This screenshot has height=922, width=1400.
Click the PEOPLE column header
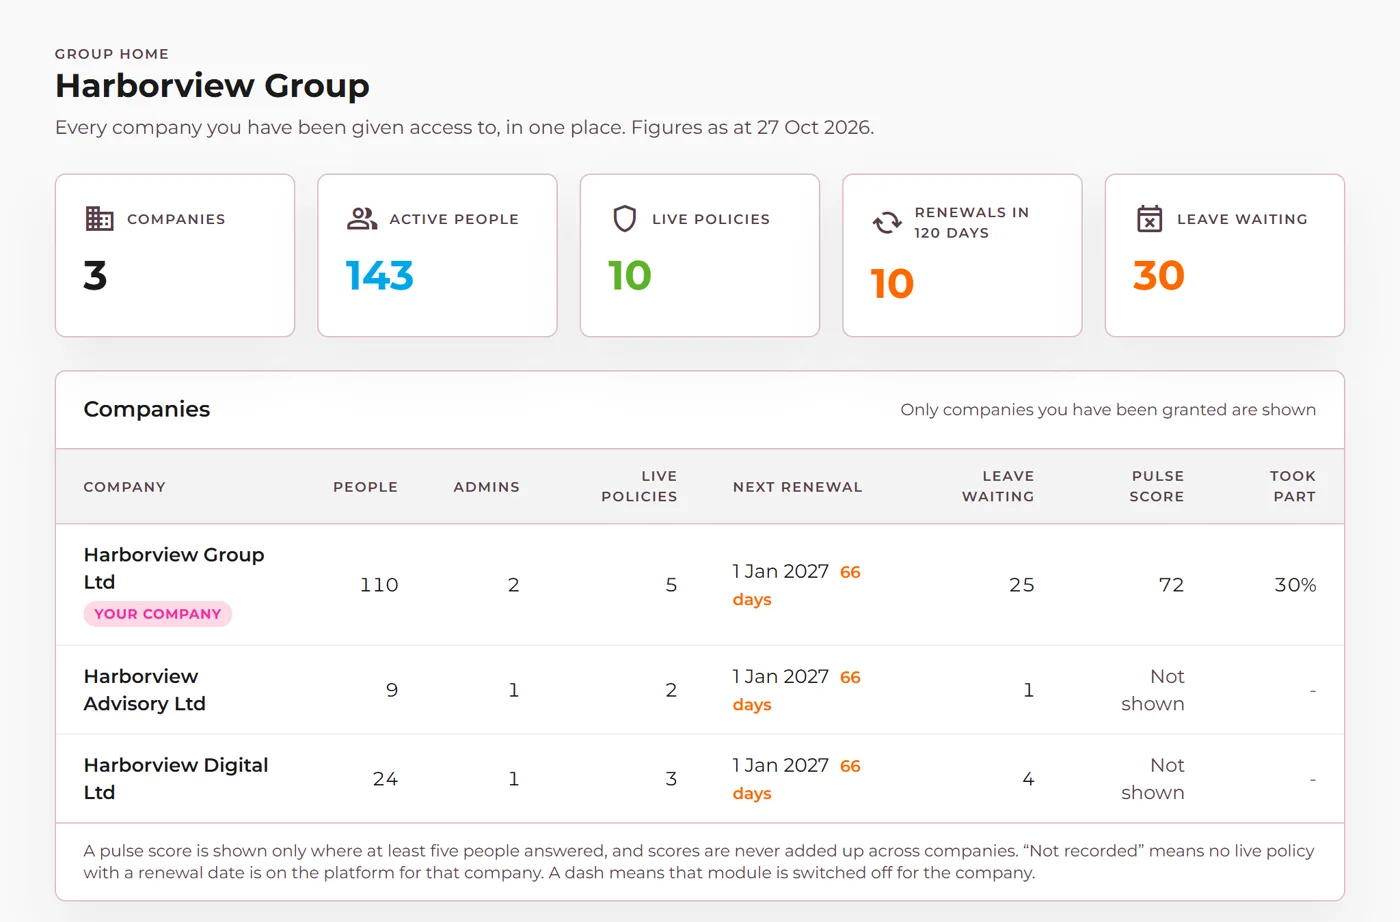pyautogui.click(x=366, y=487)
